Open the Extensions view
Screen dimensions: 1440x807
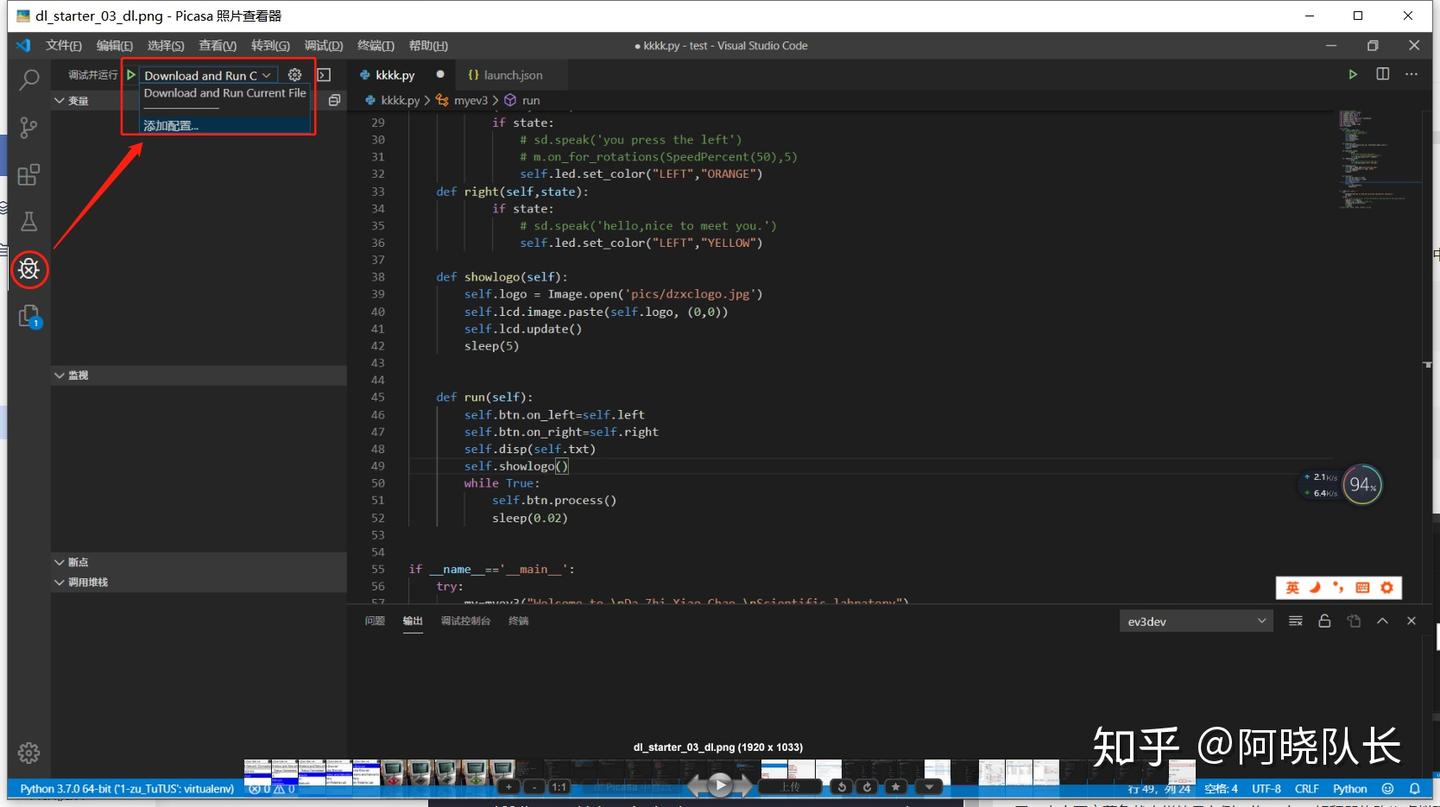pyautogui.click(x=29, y=174)
